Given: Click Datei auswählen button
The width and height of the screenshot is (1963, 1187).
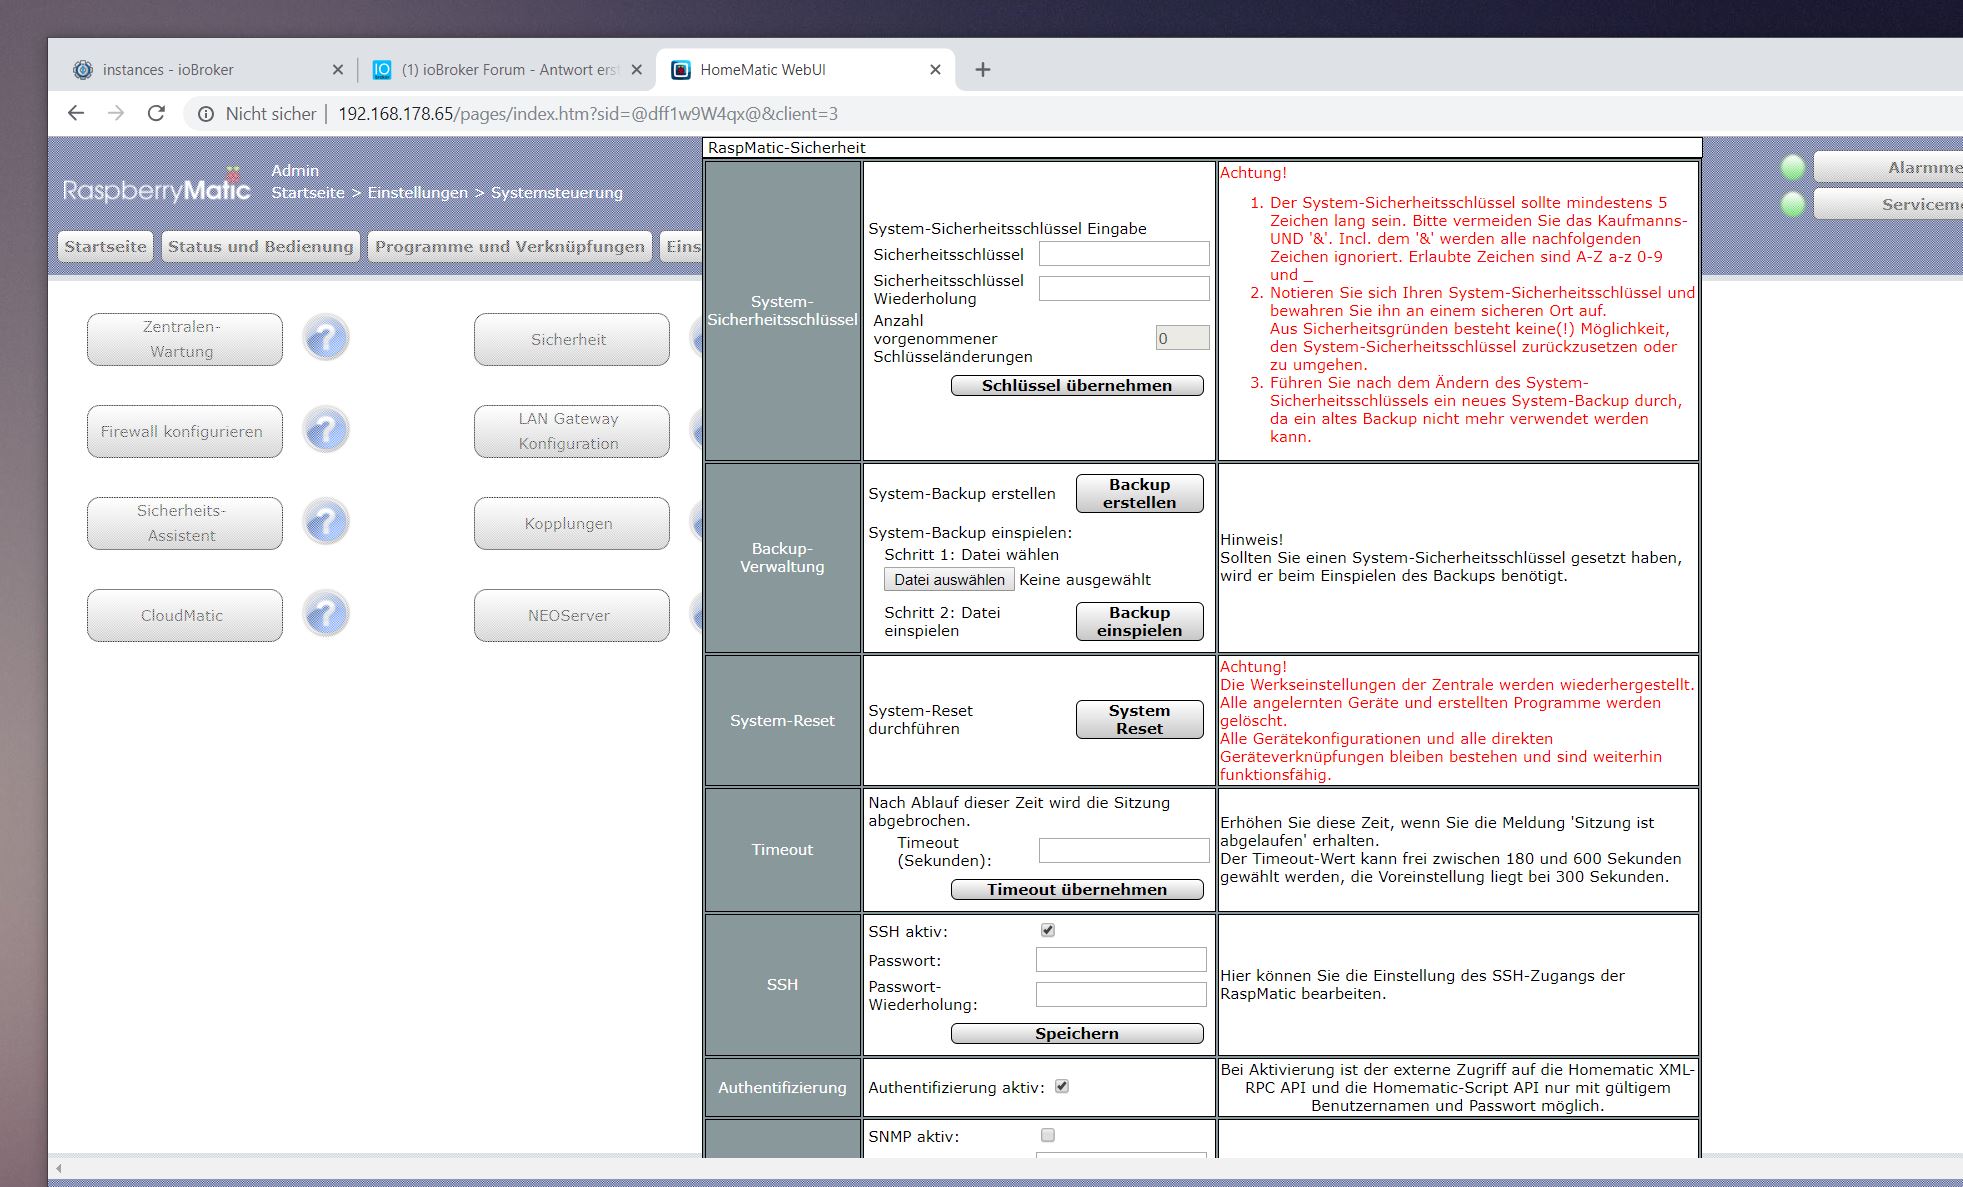Looking at the screenshot, I should click(949, 579).
